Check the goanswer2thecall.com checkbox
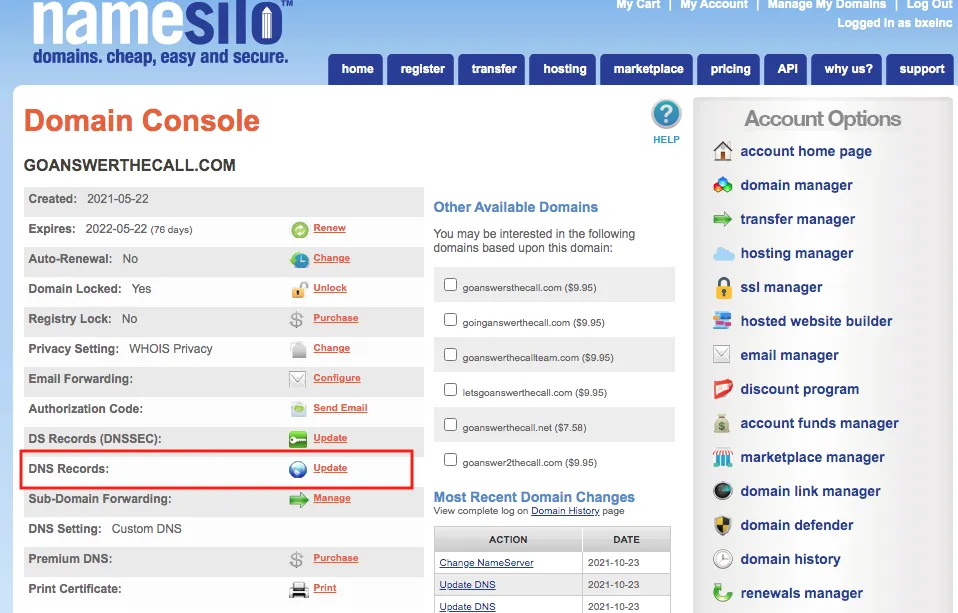Viewport: 958px width, 613px height. [450, 459]
